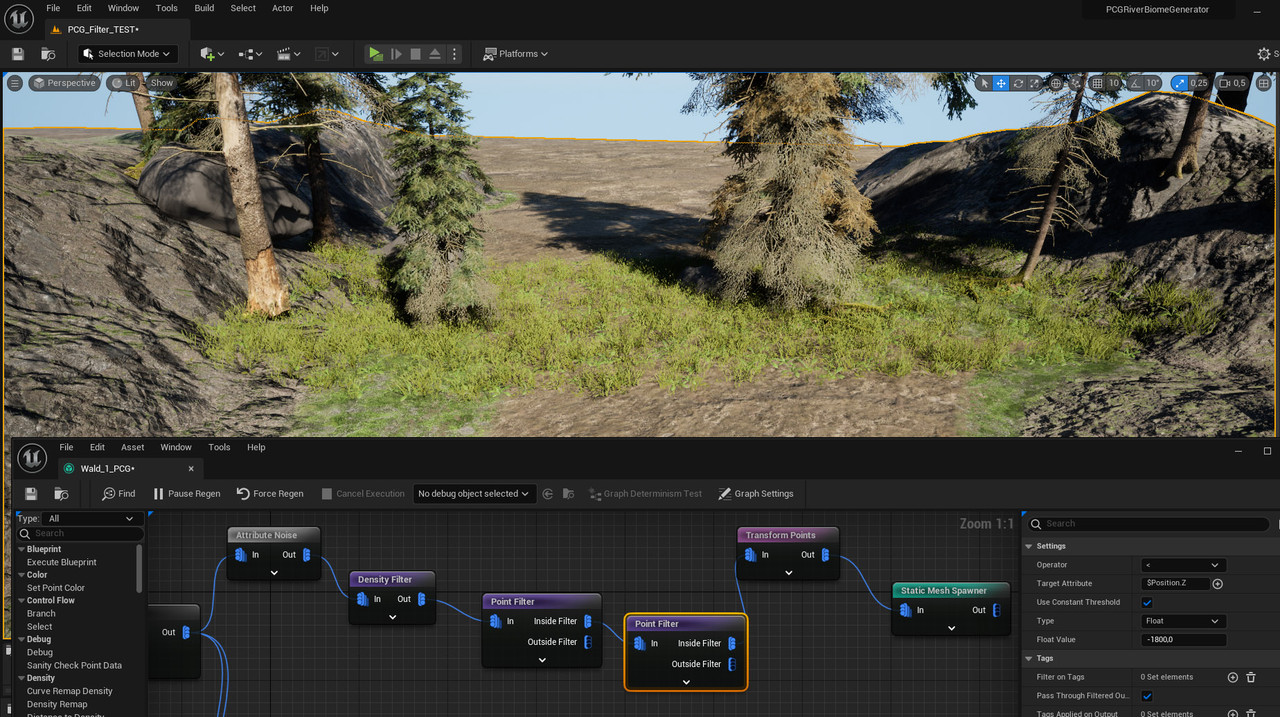Toggle the surface snapping icon
Viewport: 1280px width, 717px height.
1077,83
